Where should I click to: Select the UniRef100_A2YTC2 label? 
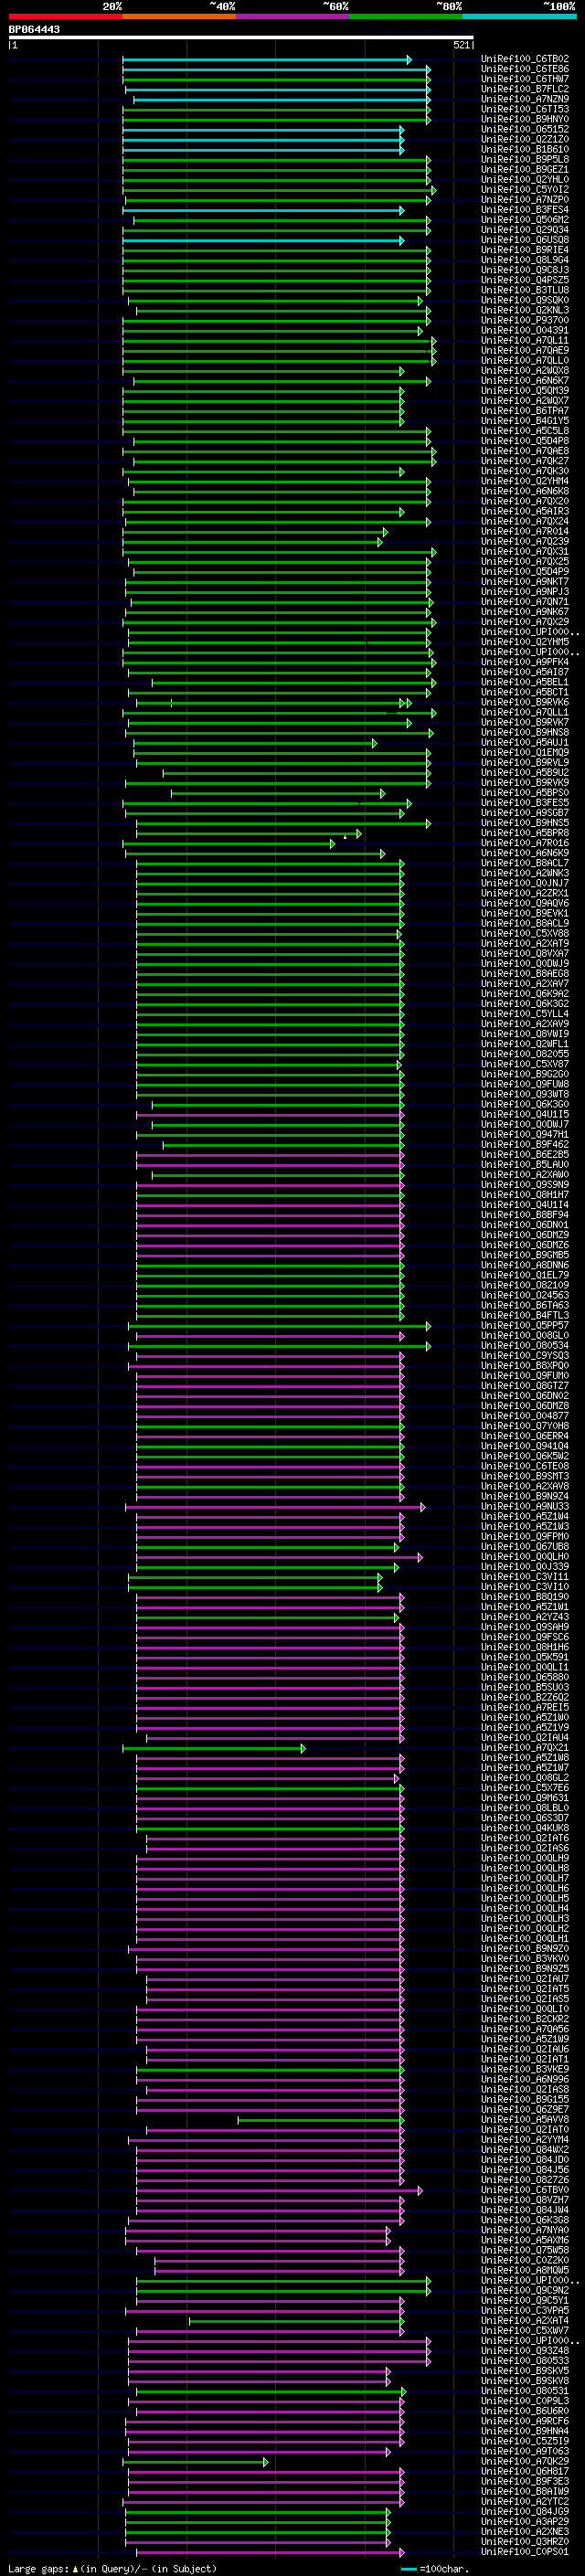tap(525, 2501)
